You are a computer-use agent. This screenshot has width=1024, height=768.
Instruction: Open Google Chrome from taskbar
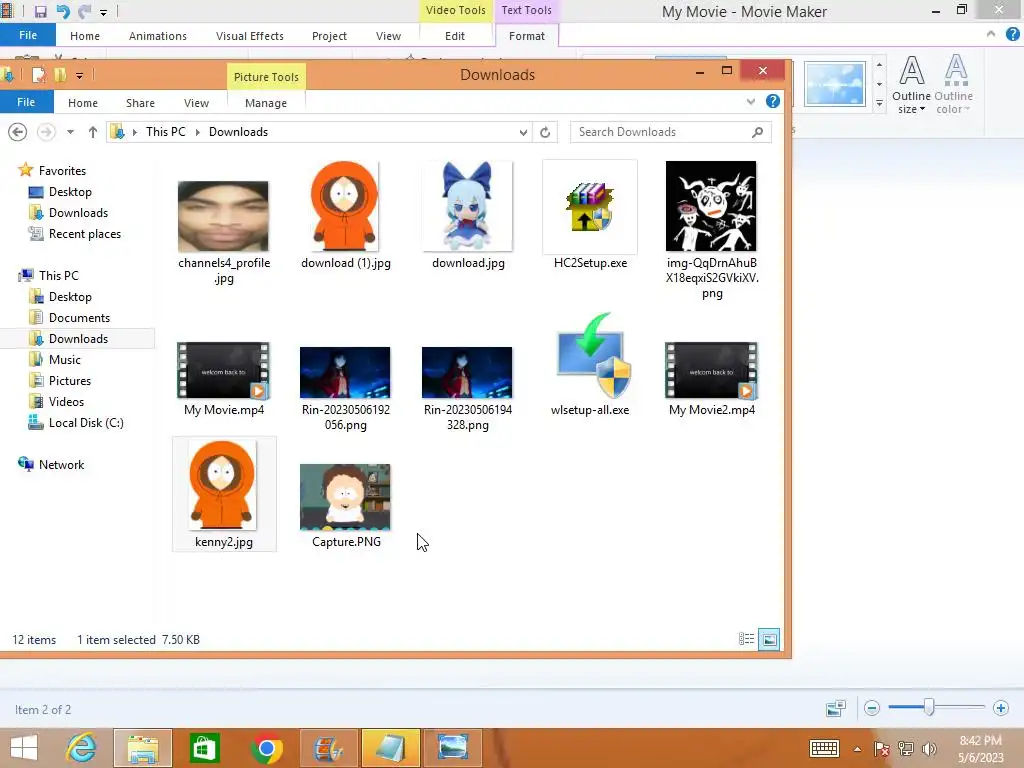[266, 748]
